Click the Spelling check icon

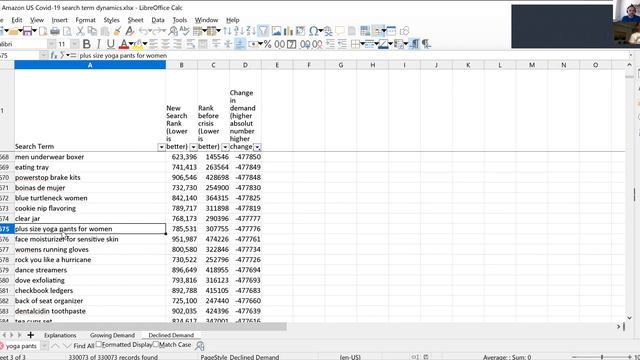click(x=184, y=31)
